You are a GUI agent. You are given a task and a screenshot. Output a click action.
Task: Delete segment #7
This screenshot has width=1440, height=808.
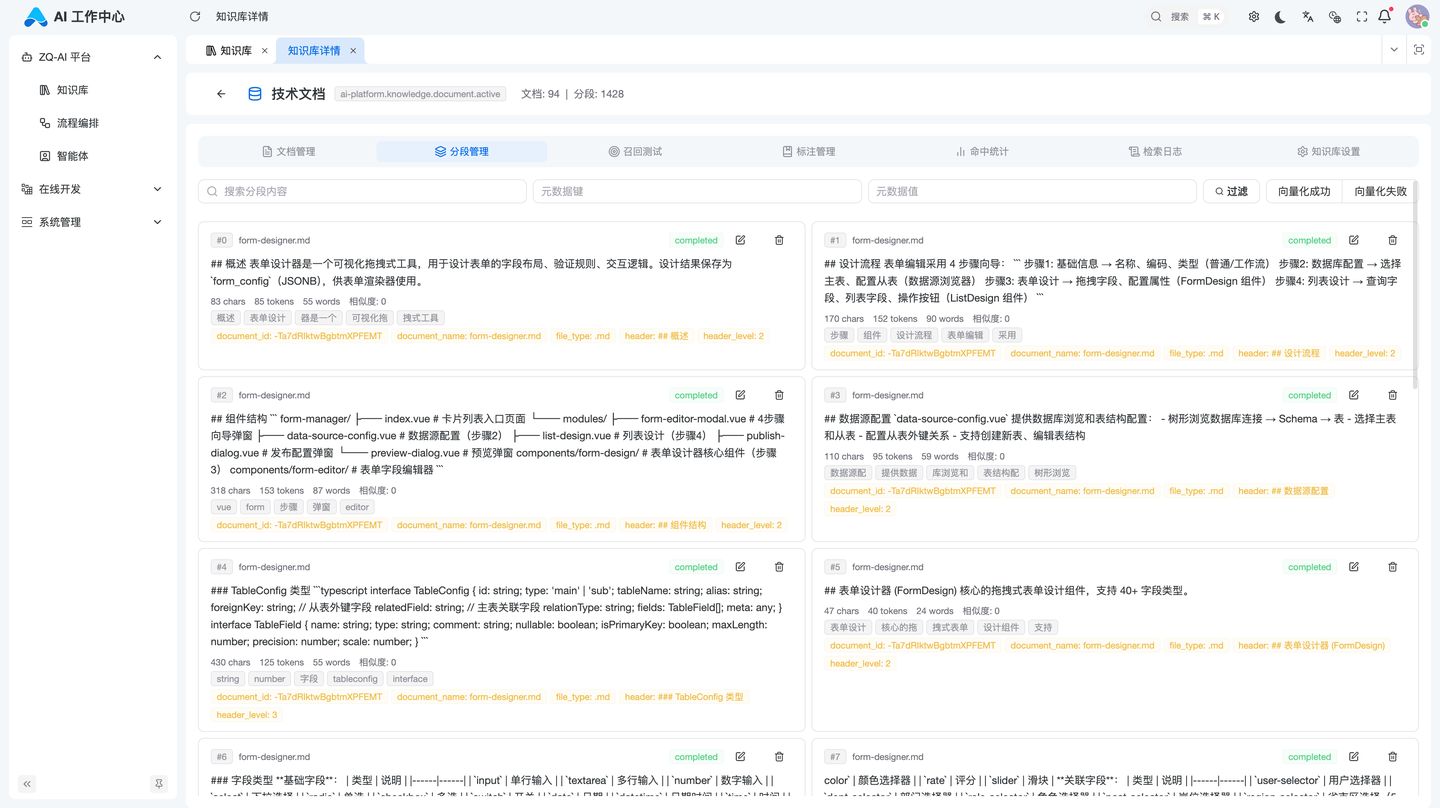pos(1393,757)
